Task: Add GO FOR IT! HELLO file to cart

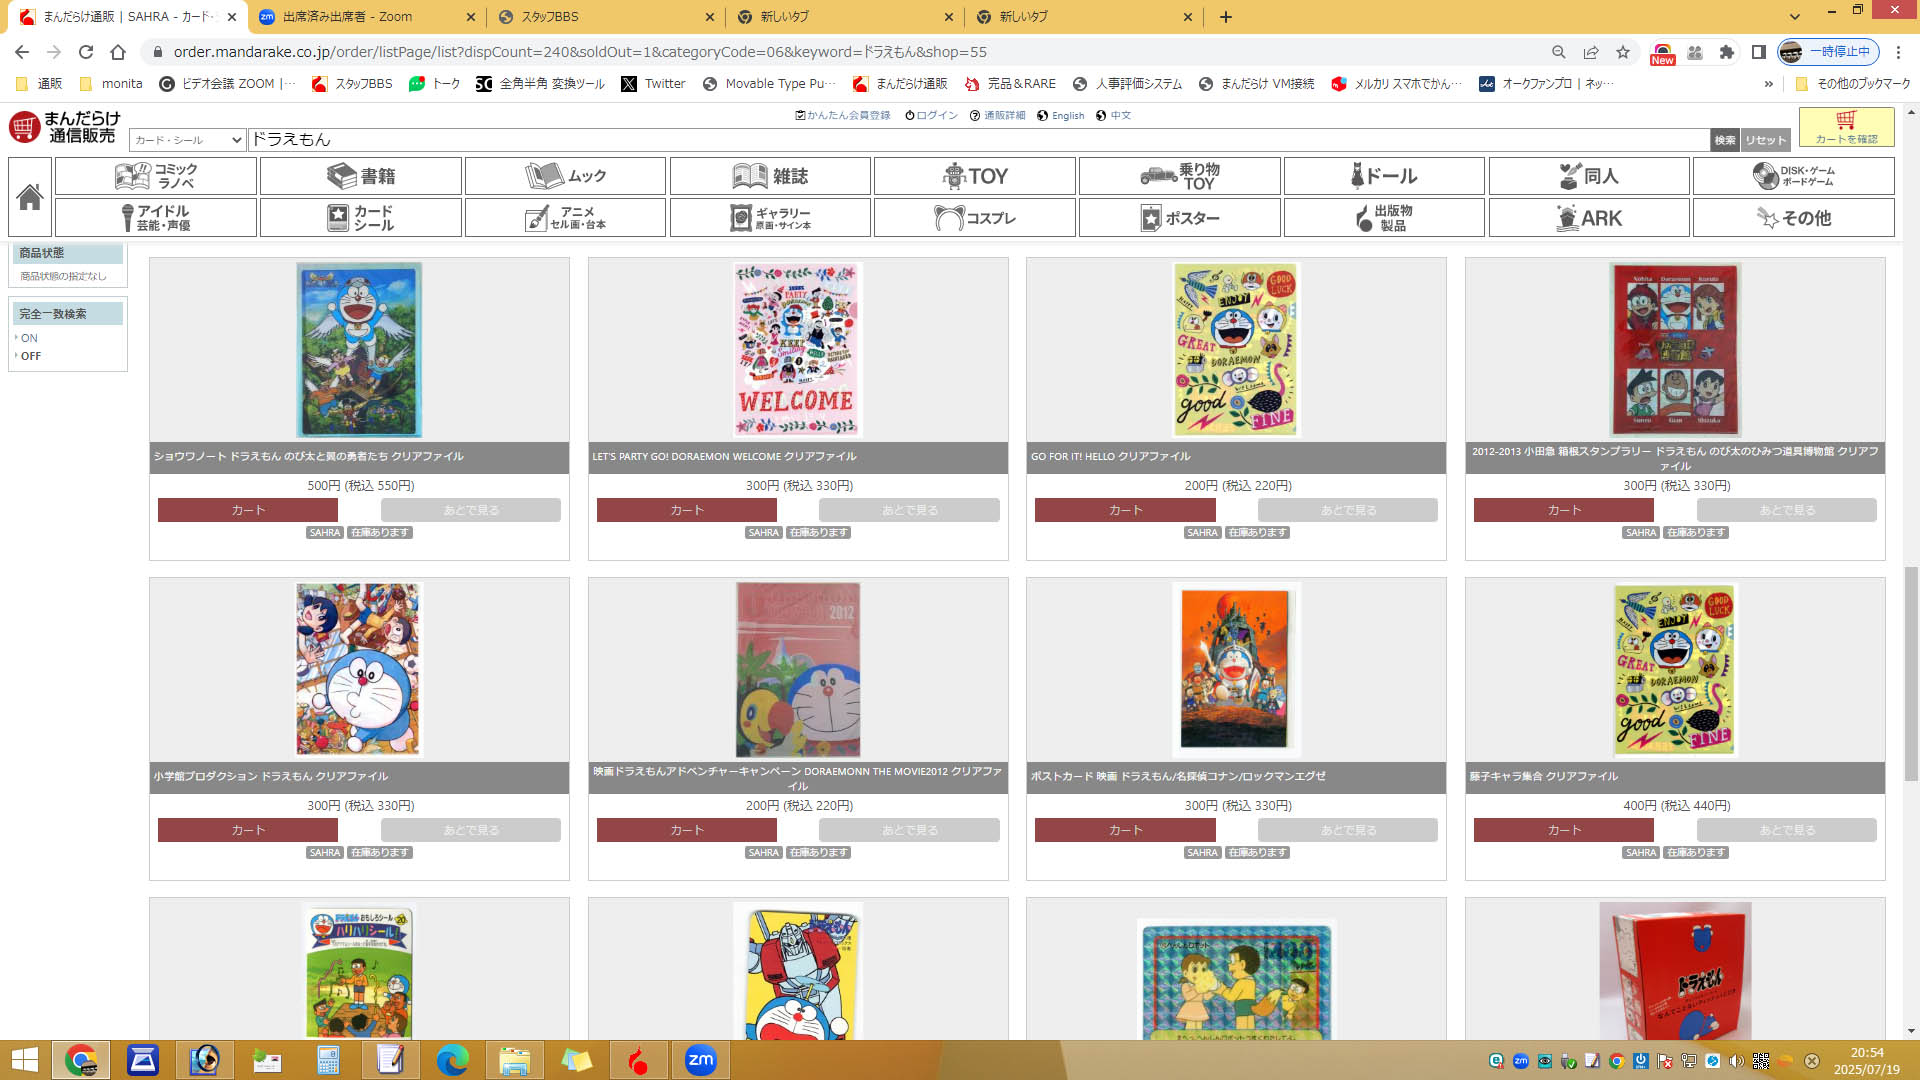Action: [1125, 510]
